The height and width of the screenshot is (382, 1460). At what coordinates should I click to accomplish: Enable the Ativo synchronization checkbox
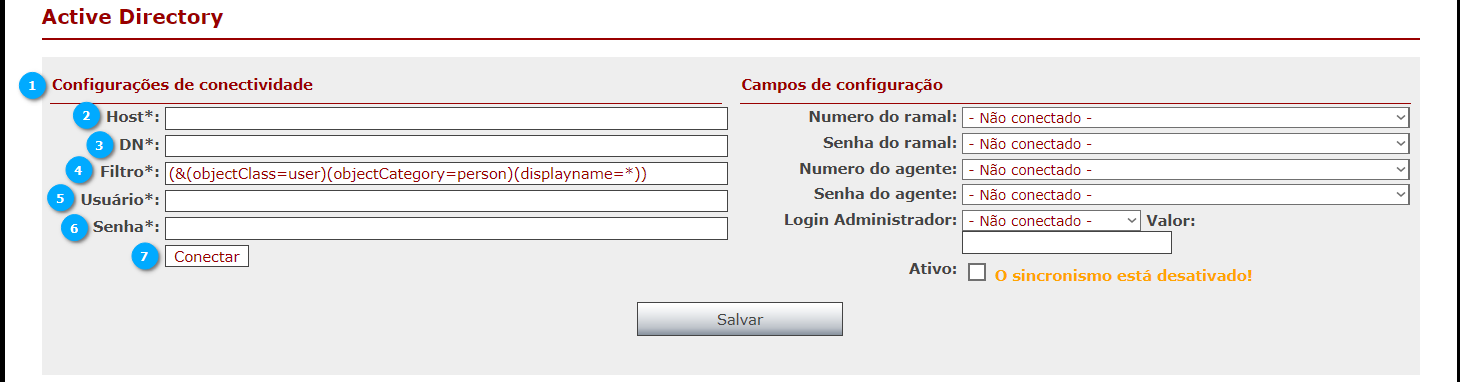click(x=977, y=272)
